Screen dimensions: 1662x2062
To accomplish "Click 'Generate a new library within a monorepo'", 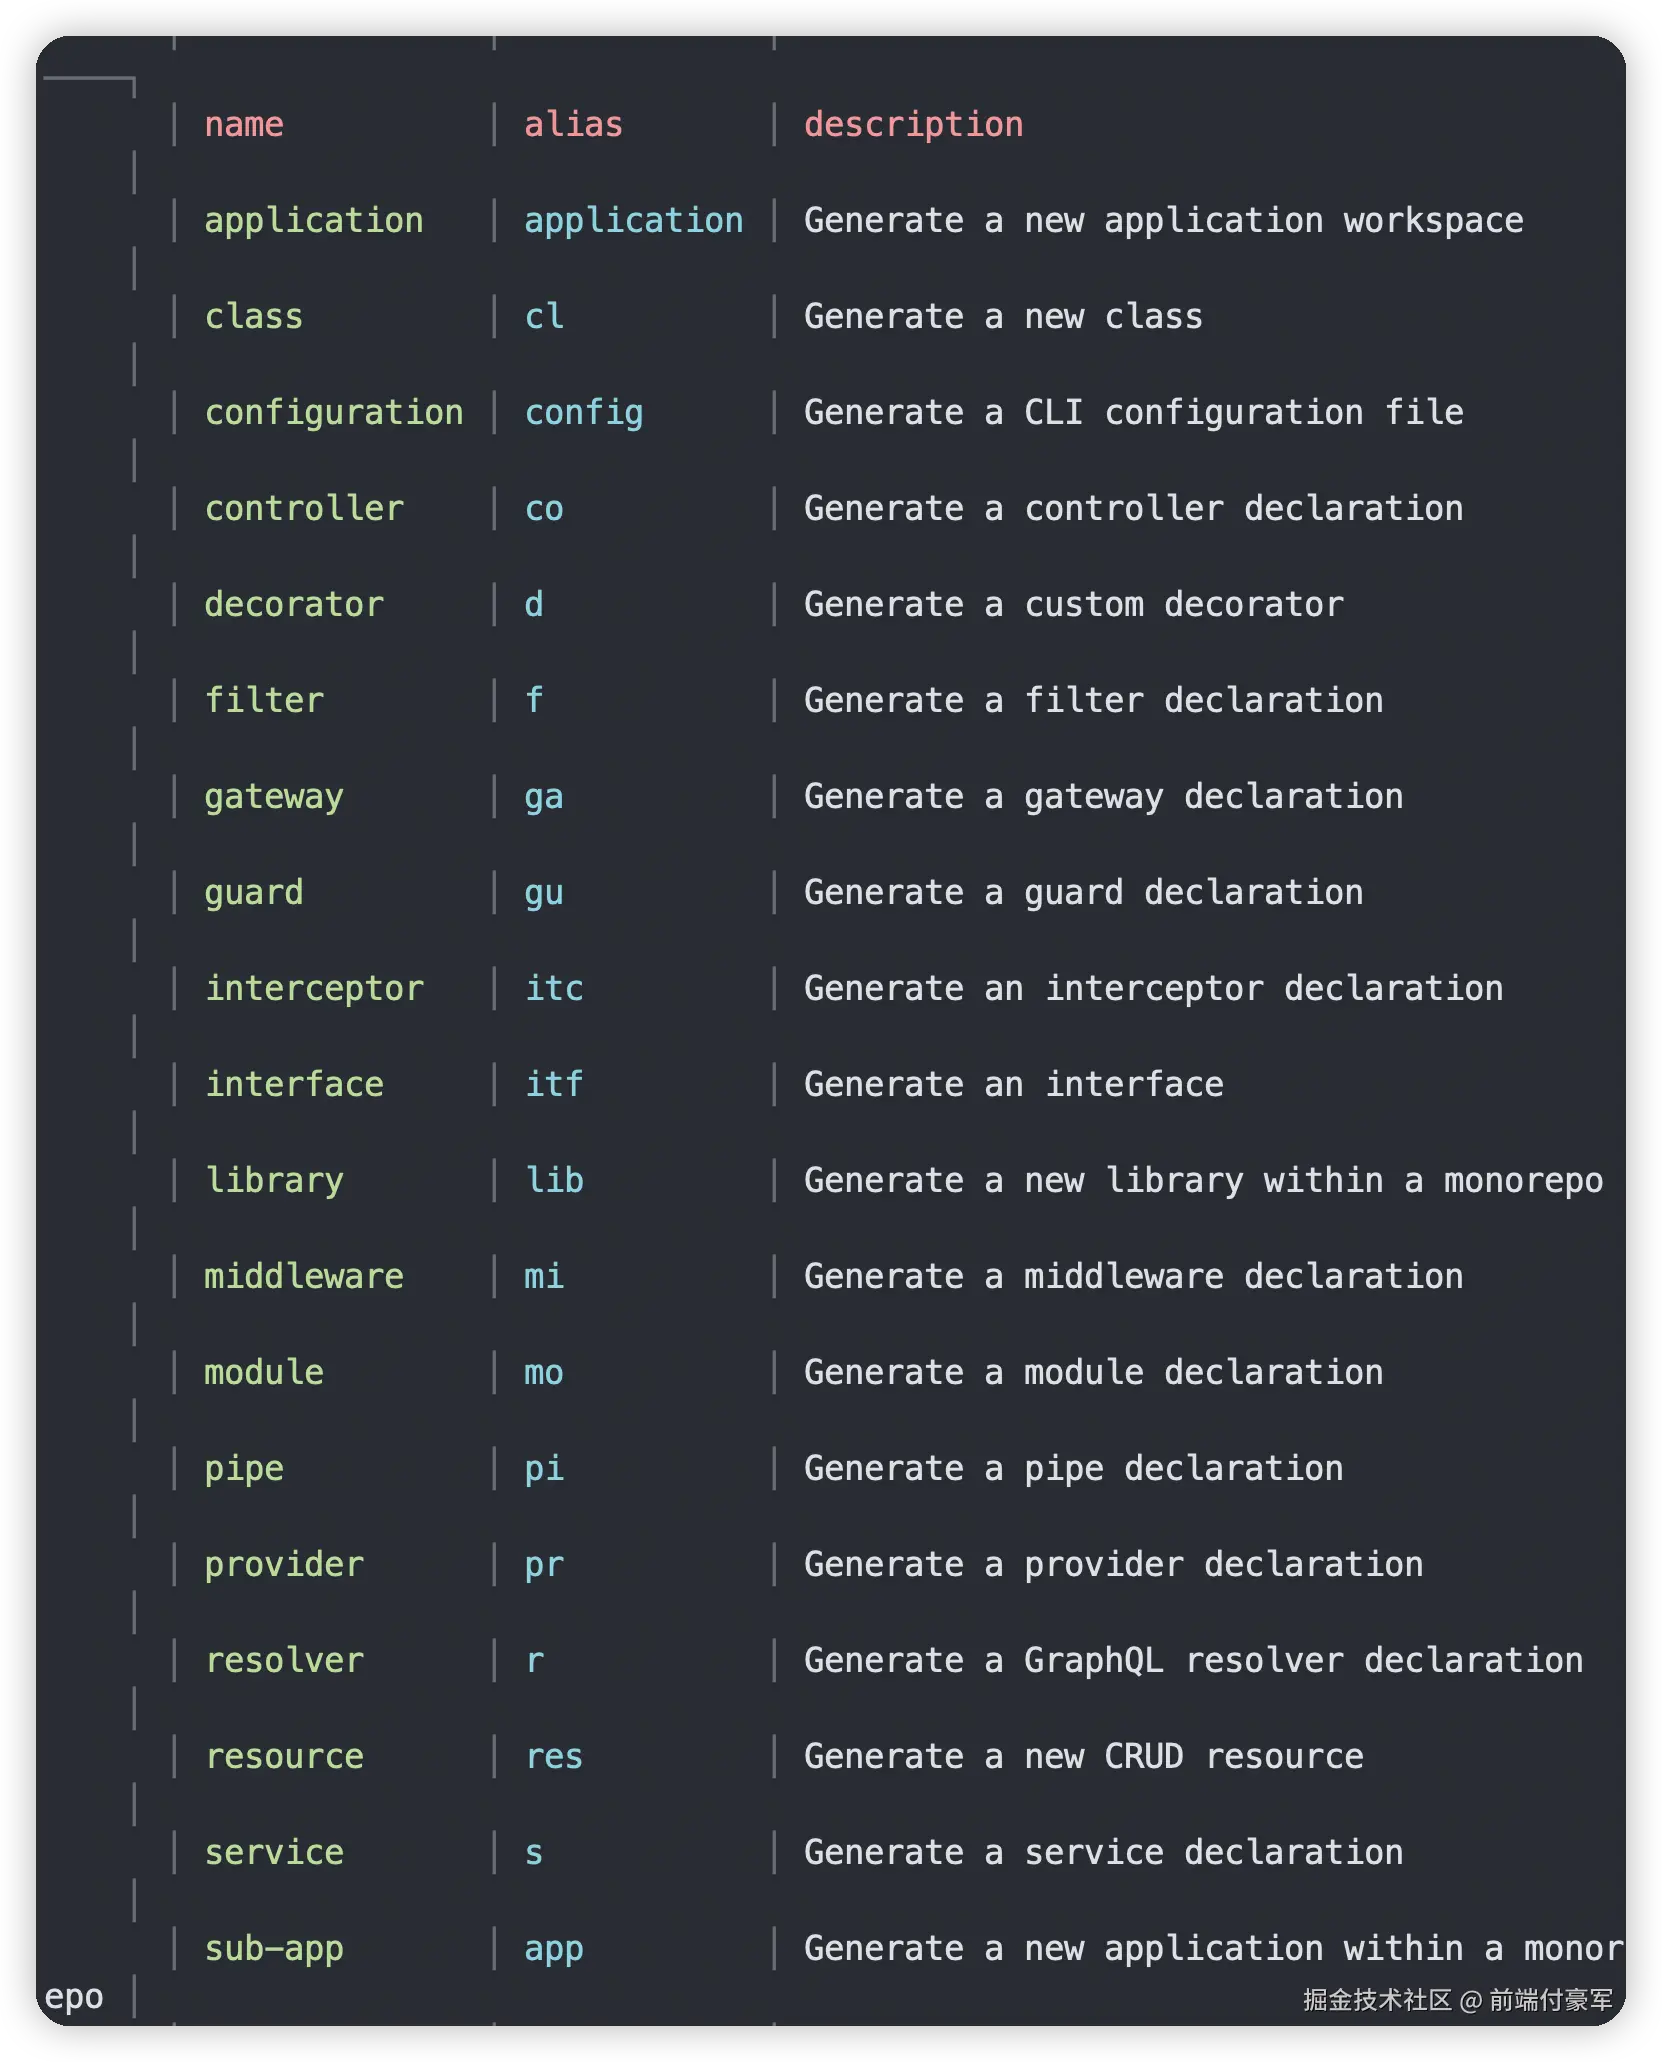I will tap(1203, 1180).
